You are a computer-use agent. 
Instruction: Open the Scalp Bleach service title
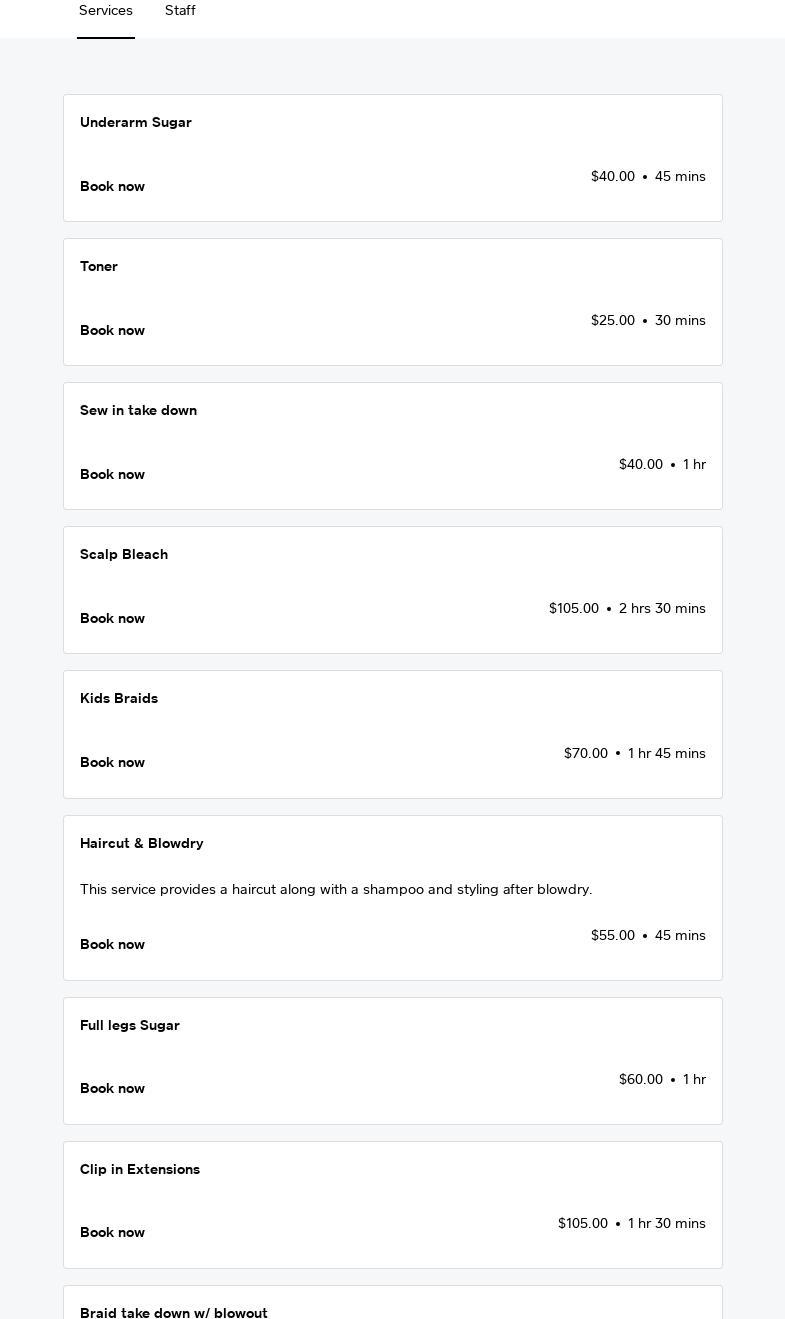[x=124, y=555]
